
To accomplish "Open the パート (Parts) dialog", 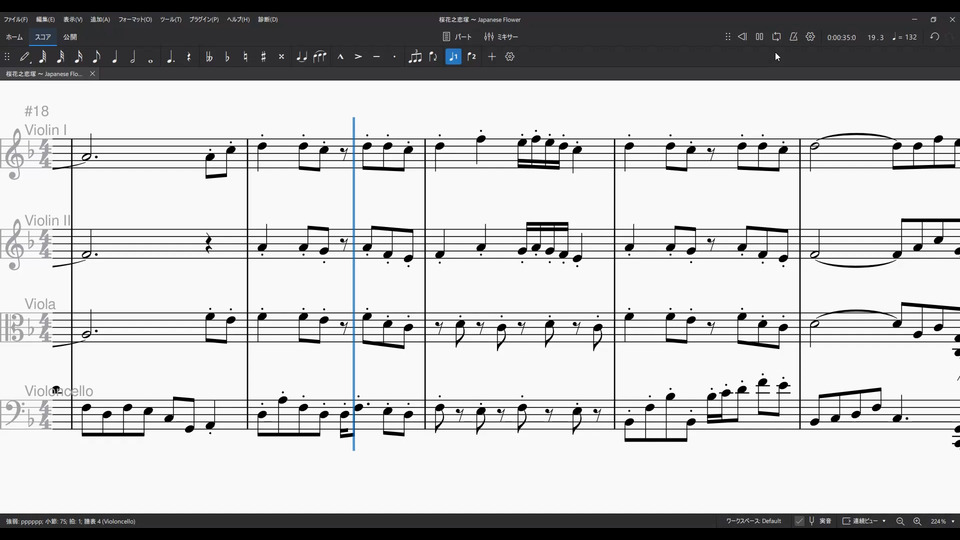I will pyautogui.click(x=457, y=37).
